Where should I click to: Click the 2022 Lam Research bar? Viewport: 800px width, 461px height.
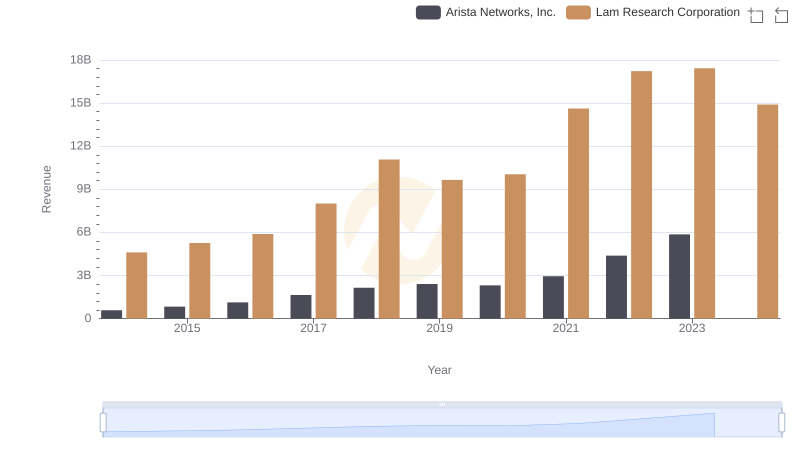(641, 195)
